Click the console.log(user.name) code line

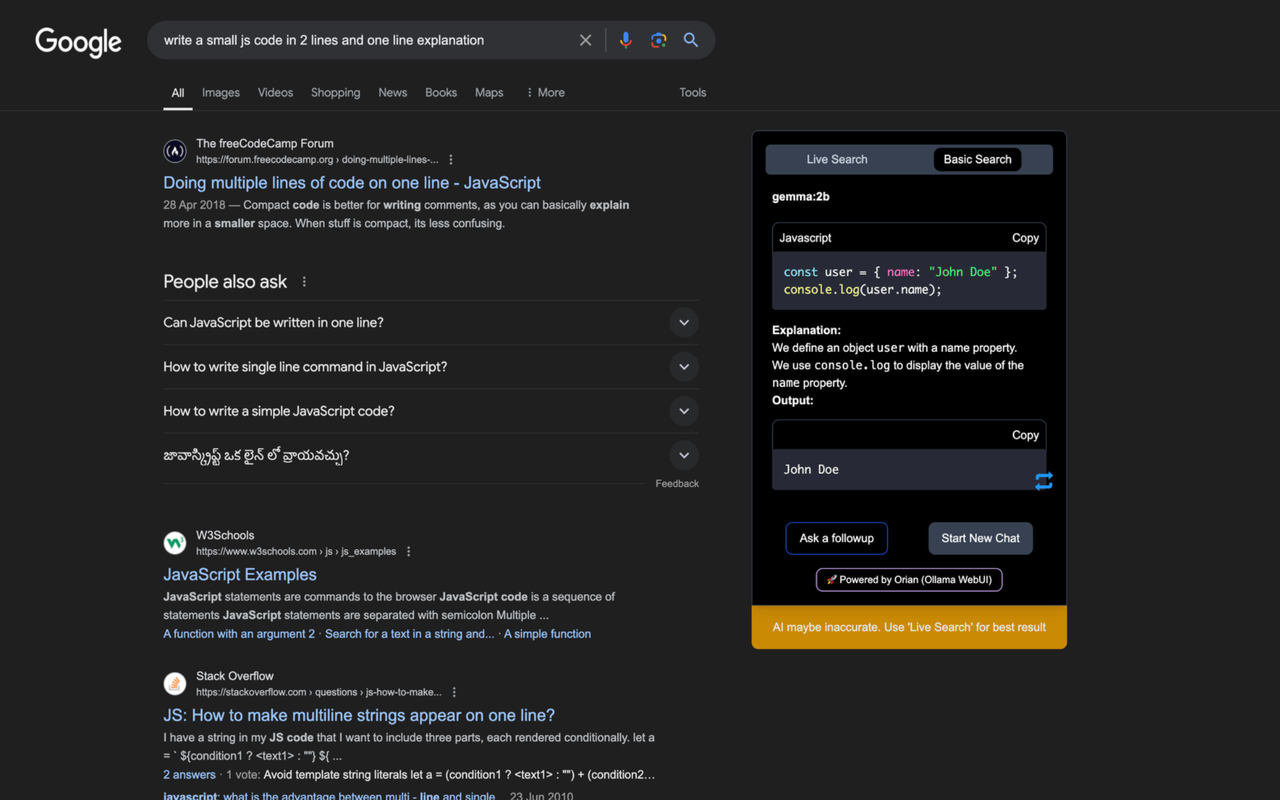point(862,290)
